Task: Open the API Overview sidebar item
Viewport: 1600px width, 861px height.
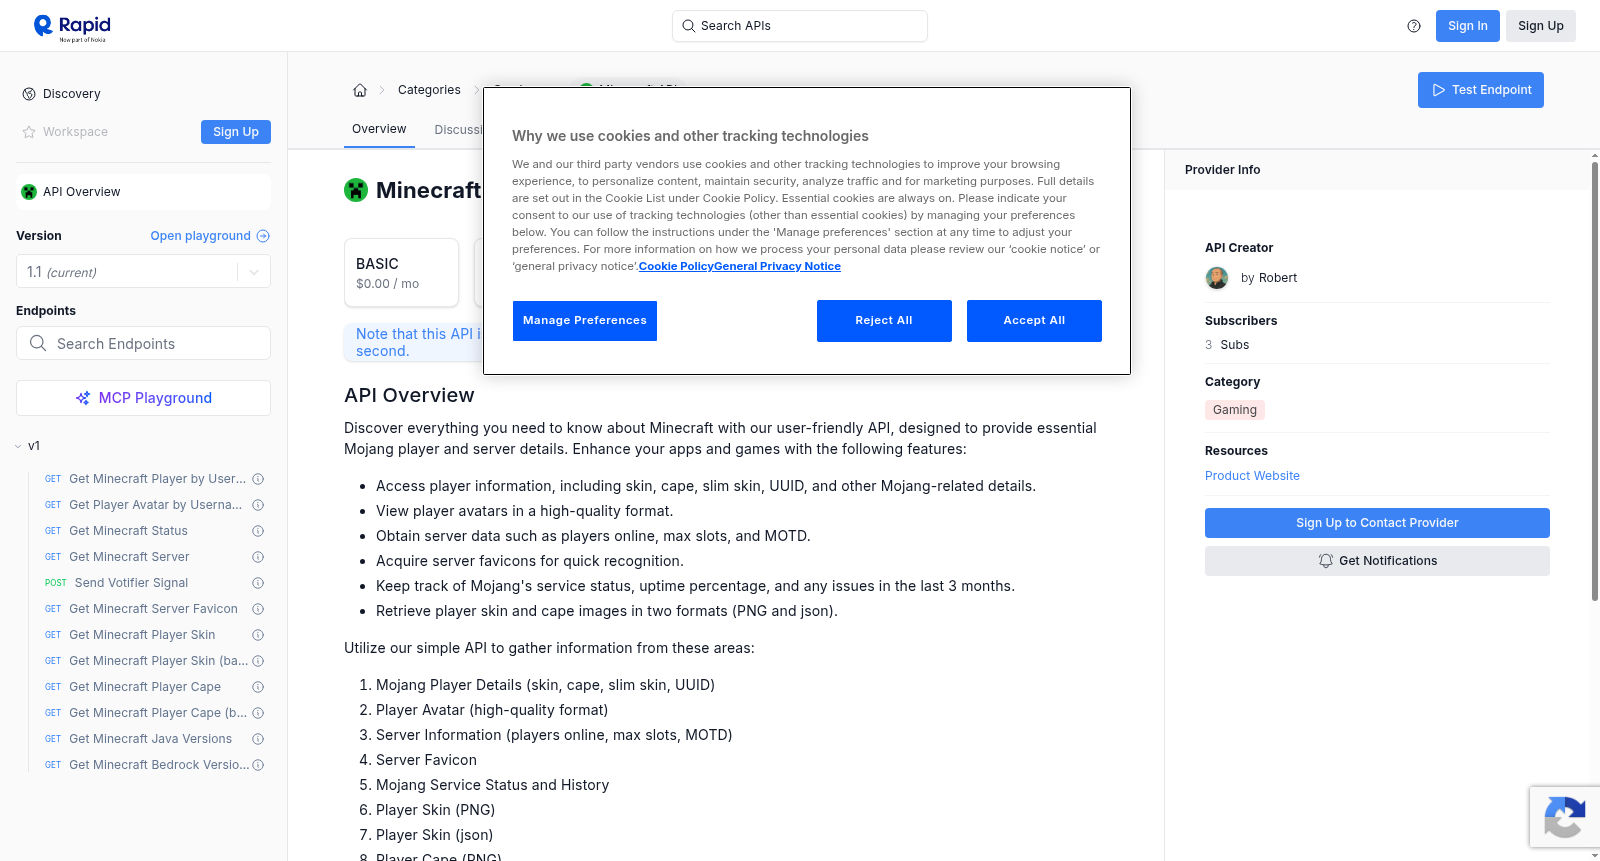Action: 144,192
